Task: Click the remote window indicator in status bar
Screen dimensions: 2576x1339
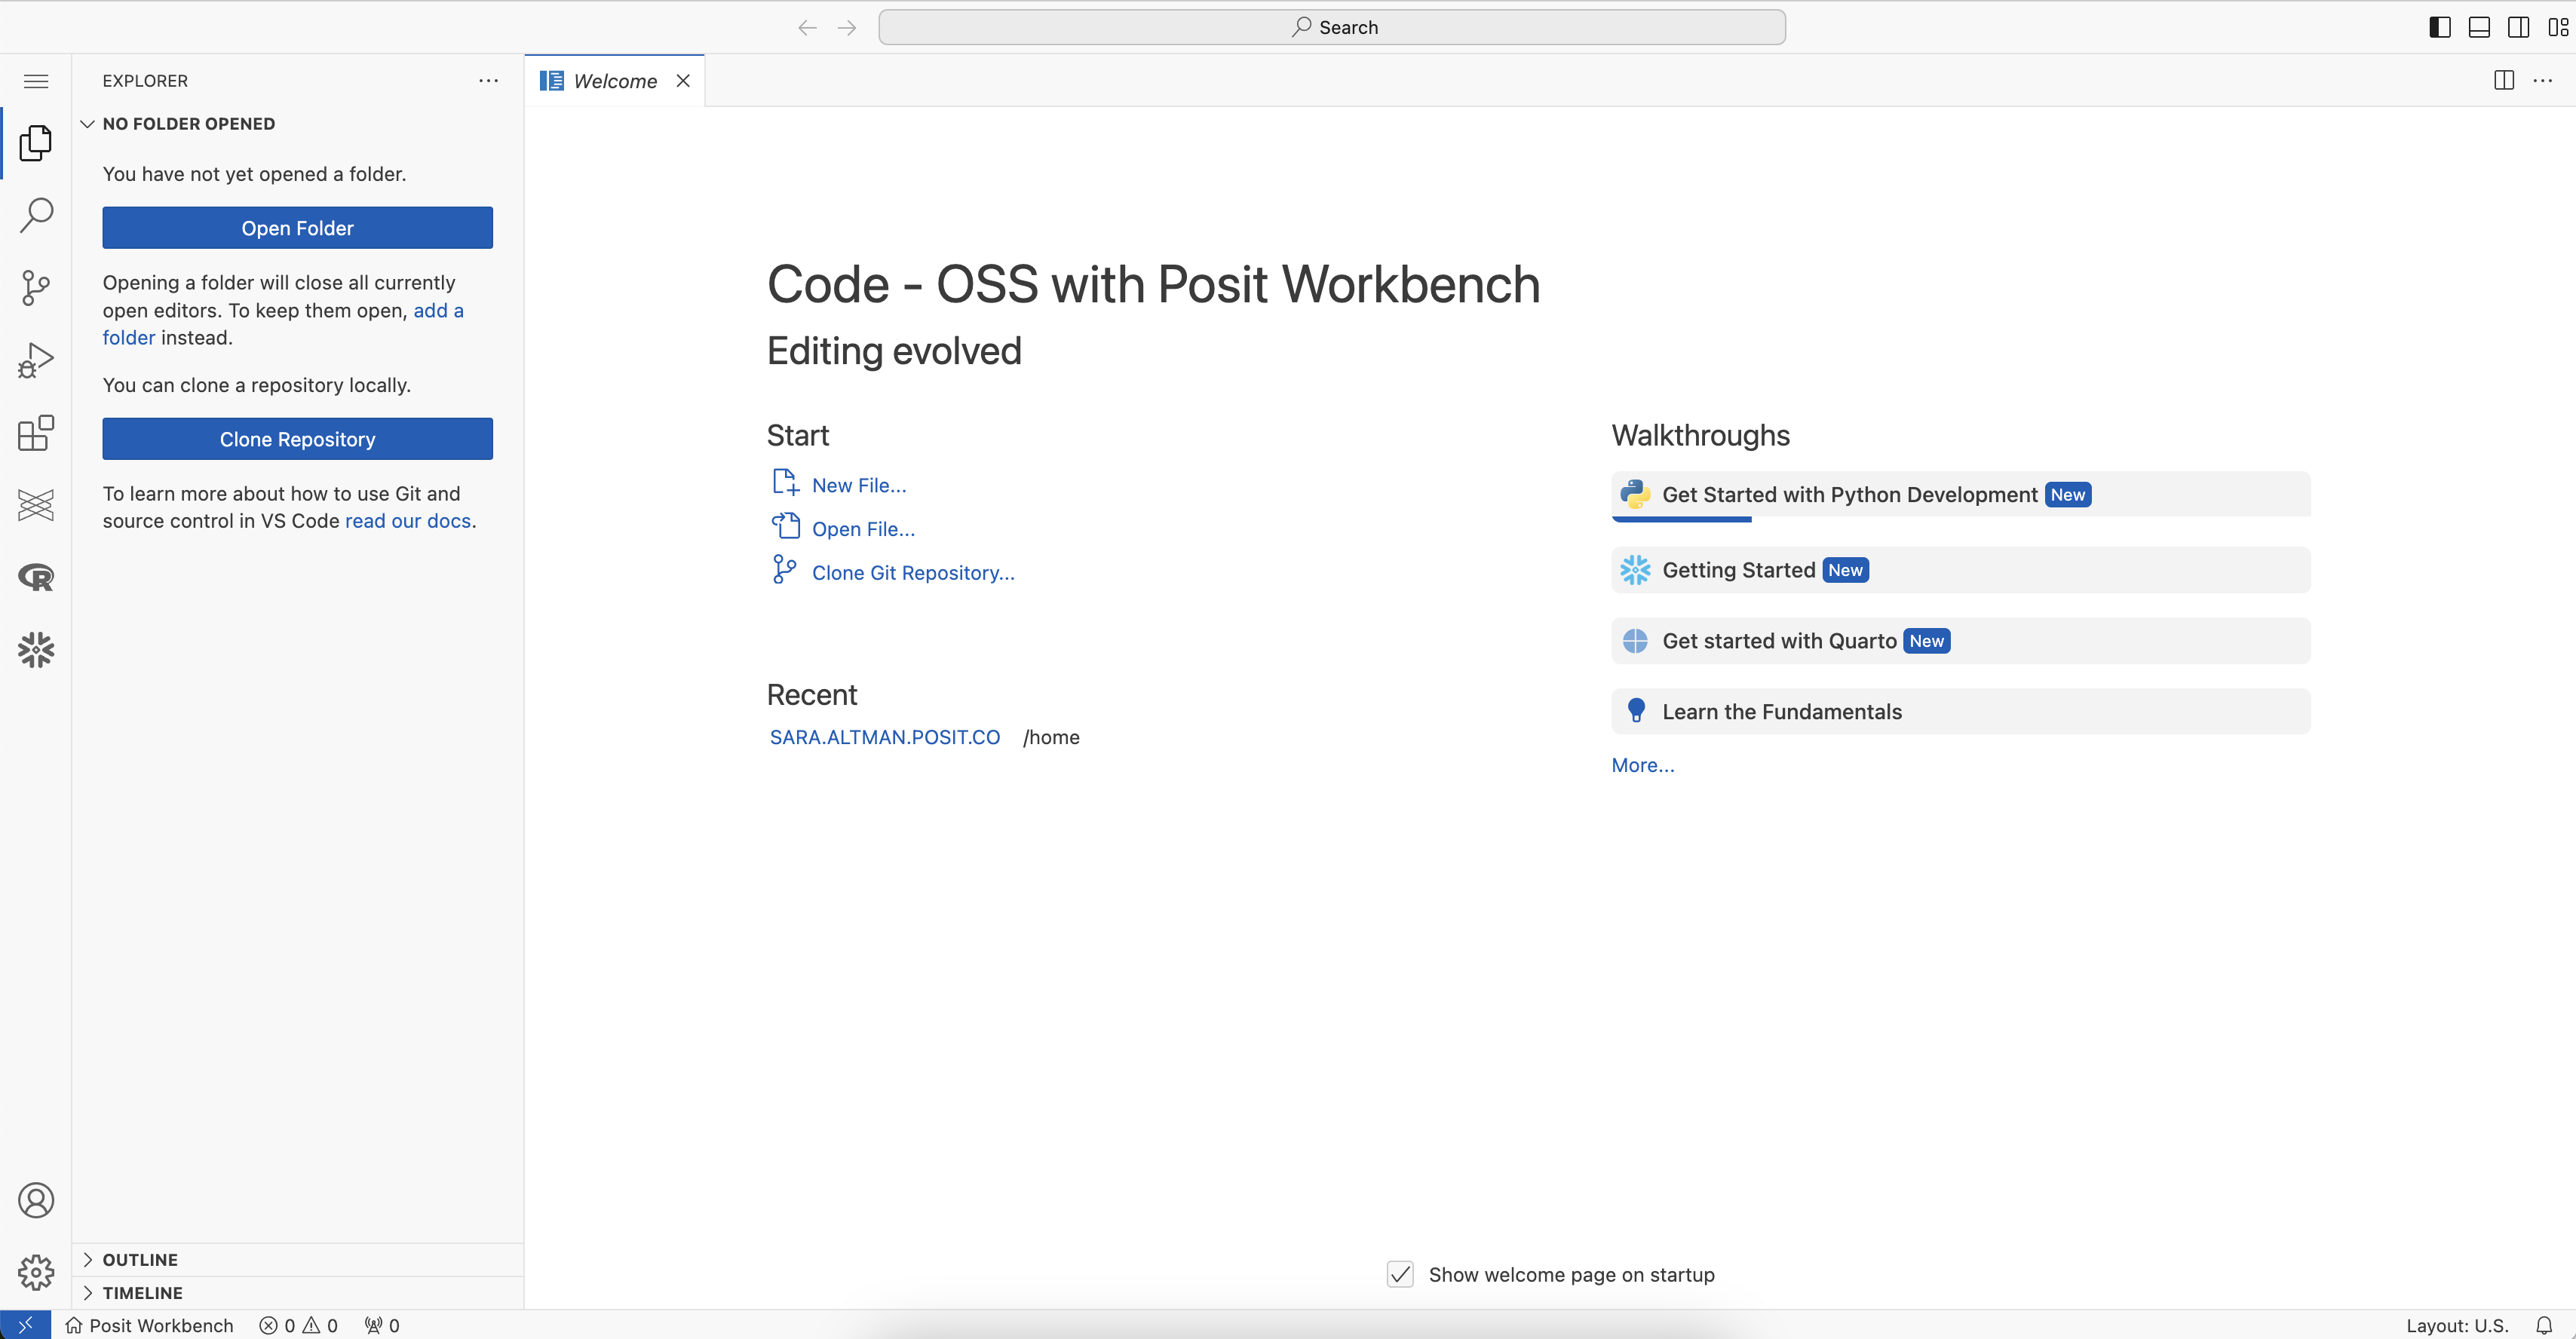Action: pos(26,1325)
